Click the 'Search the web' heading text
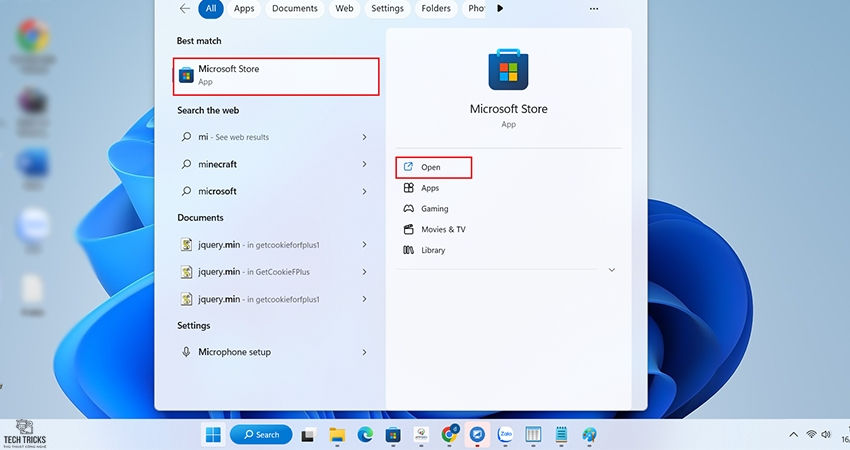Screen dimensions: 850x450 208,110
